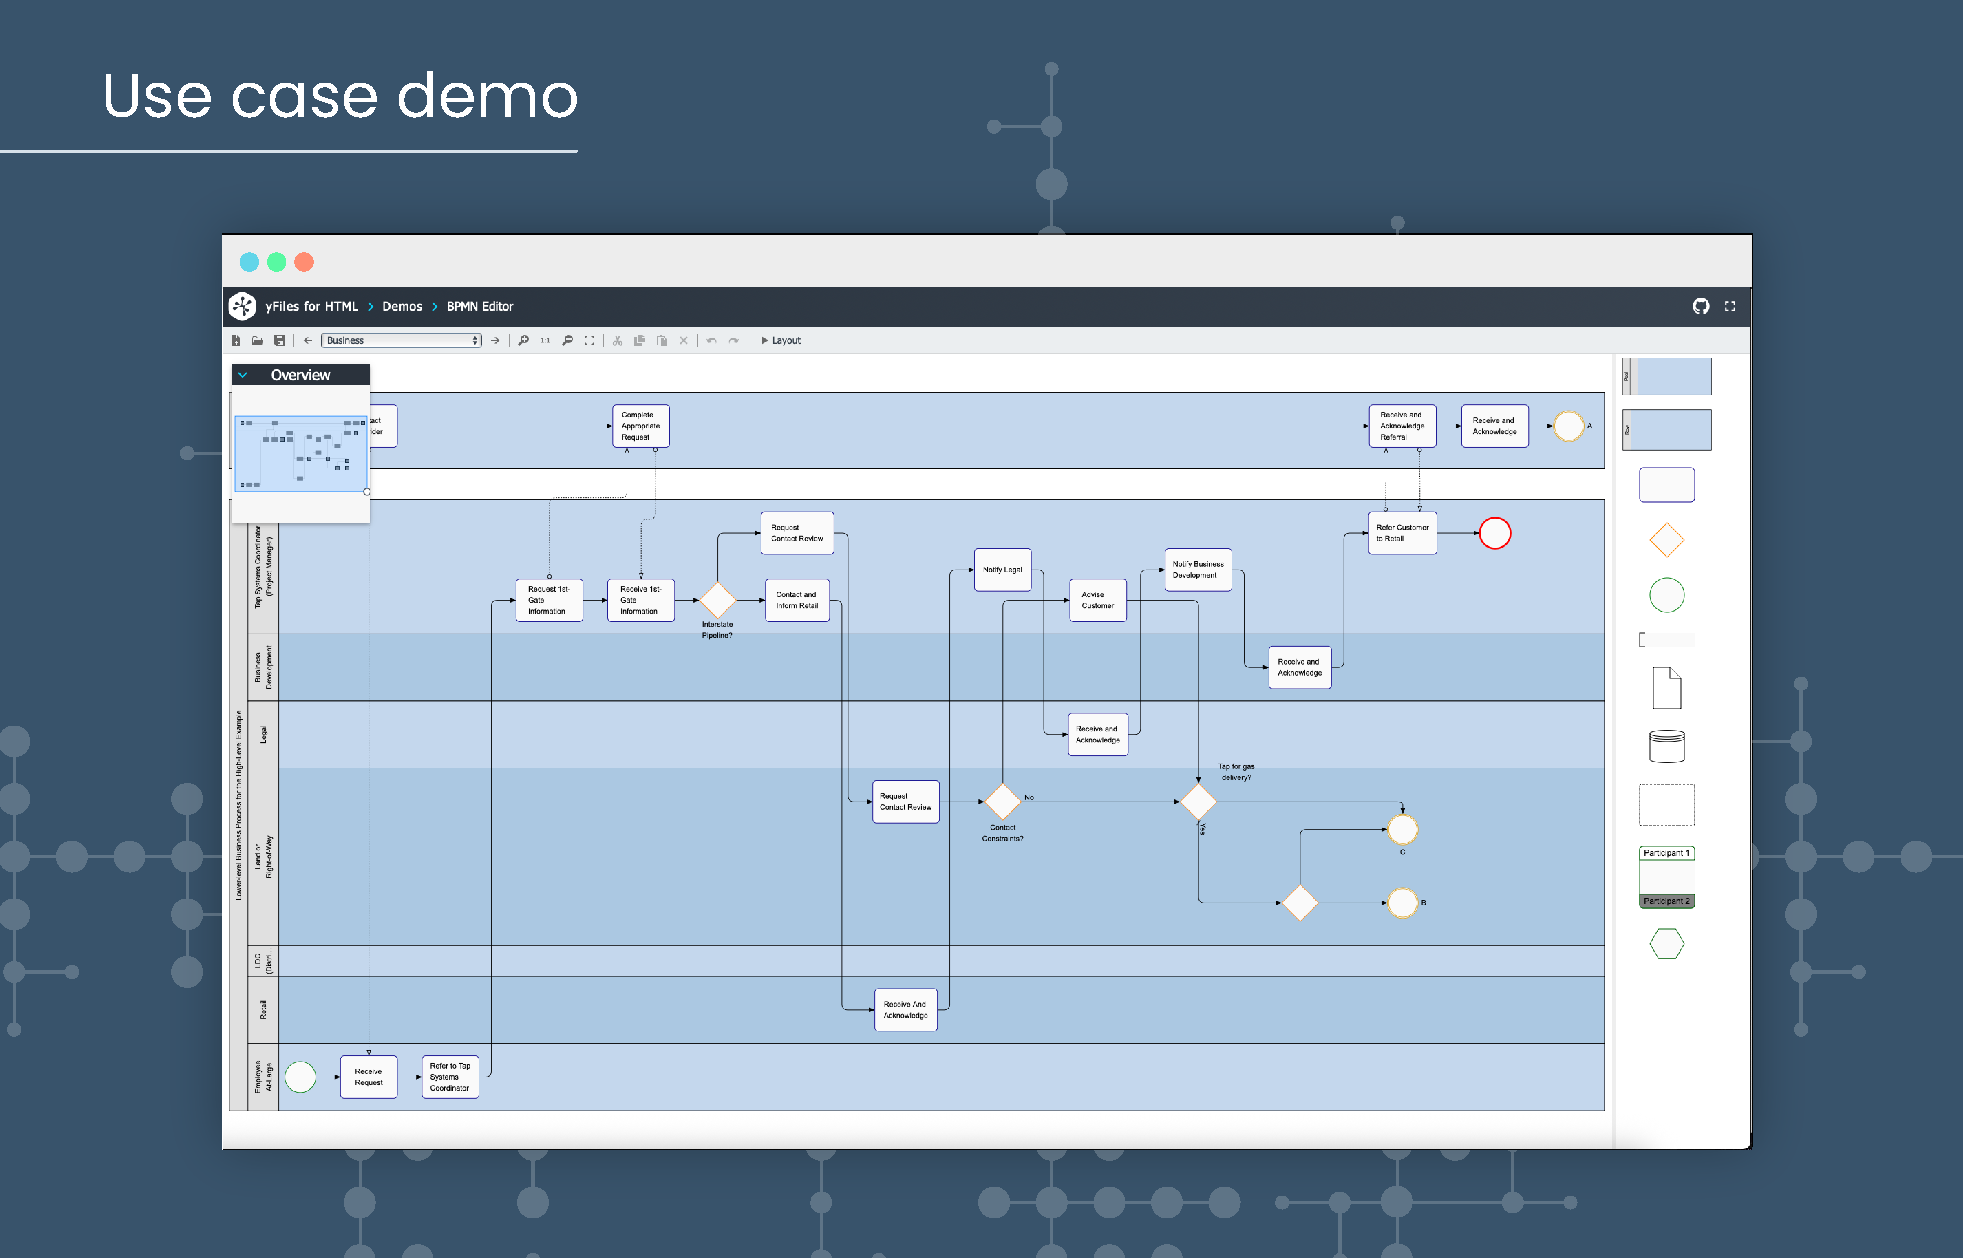Click the Undo arrow icon
The height and width of the screenshot is (1258, 1963).
coord(712,340)
